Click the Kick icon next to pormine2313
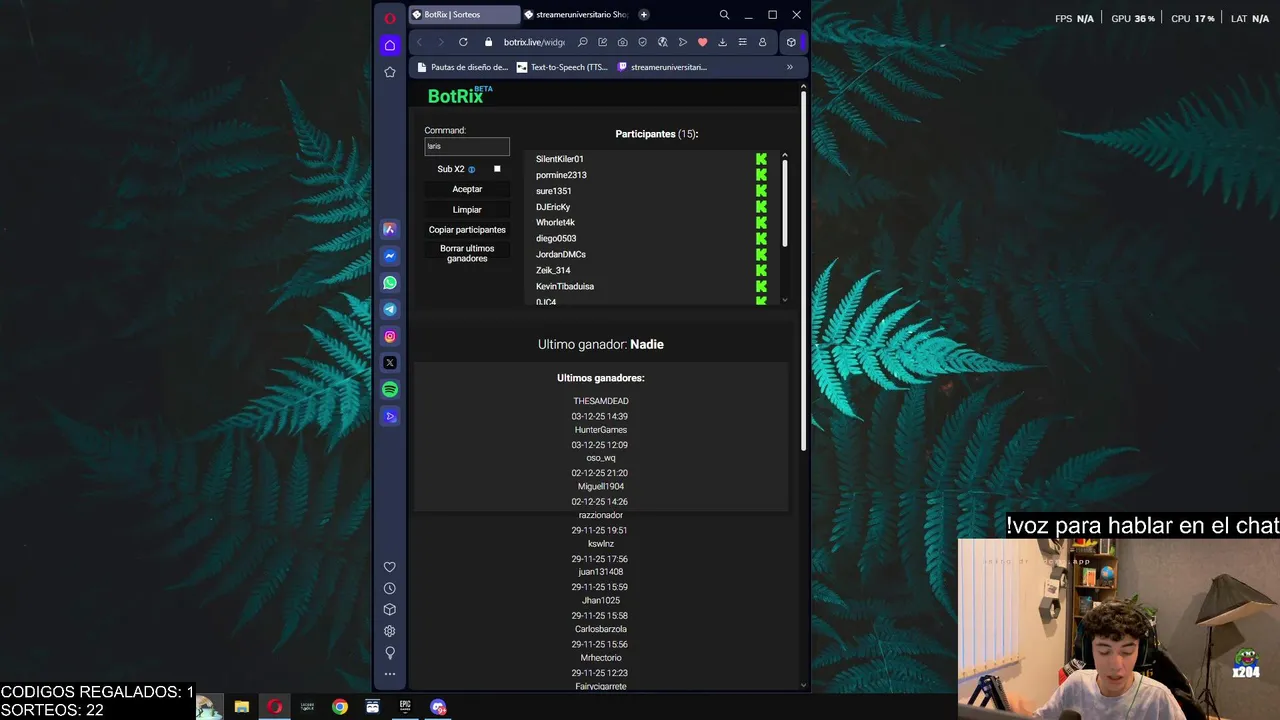Image resolution: width=1280 pixels, height=720 pixels. tap(761, 175)
